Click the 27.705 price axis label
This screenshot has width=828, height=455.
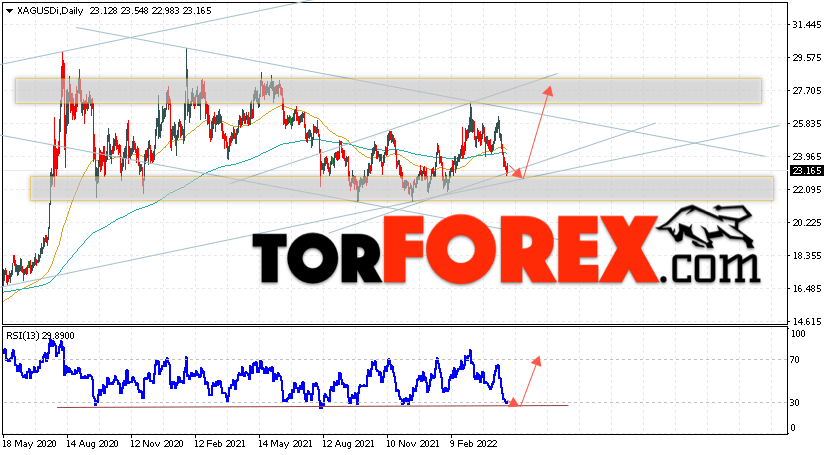click(x=807, y=91)
